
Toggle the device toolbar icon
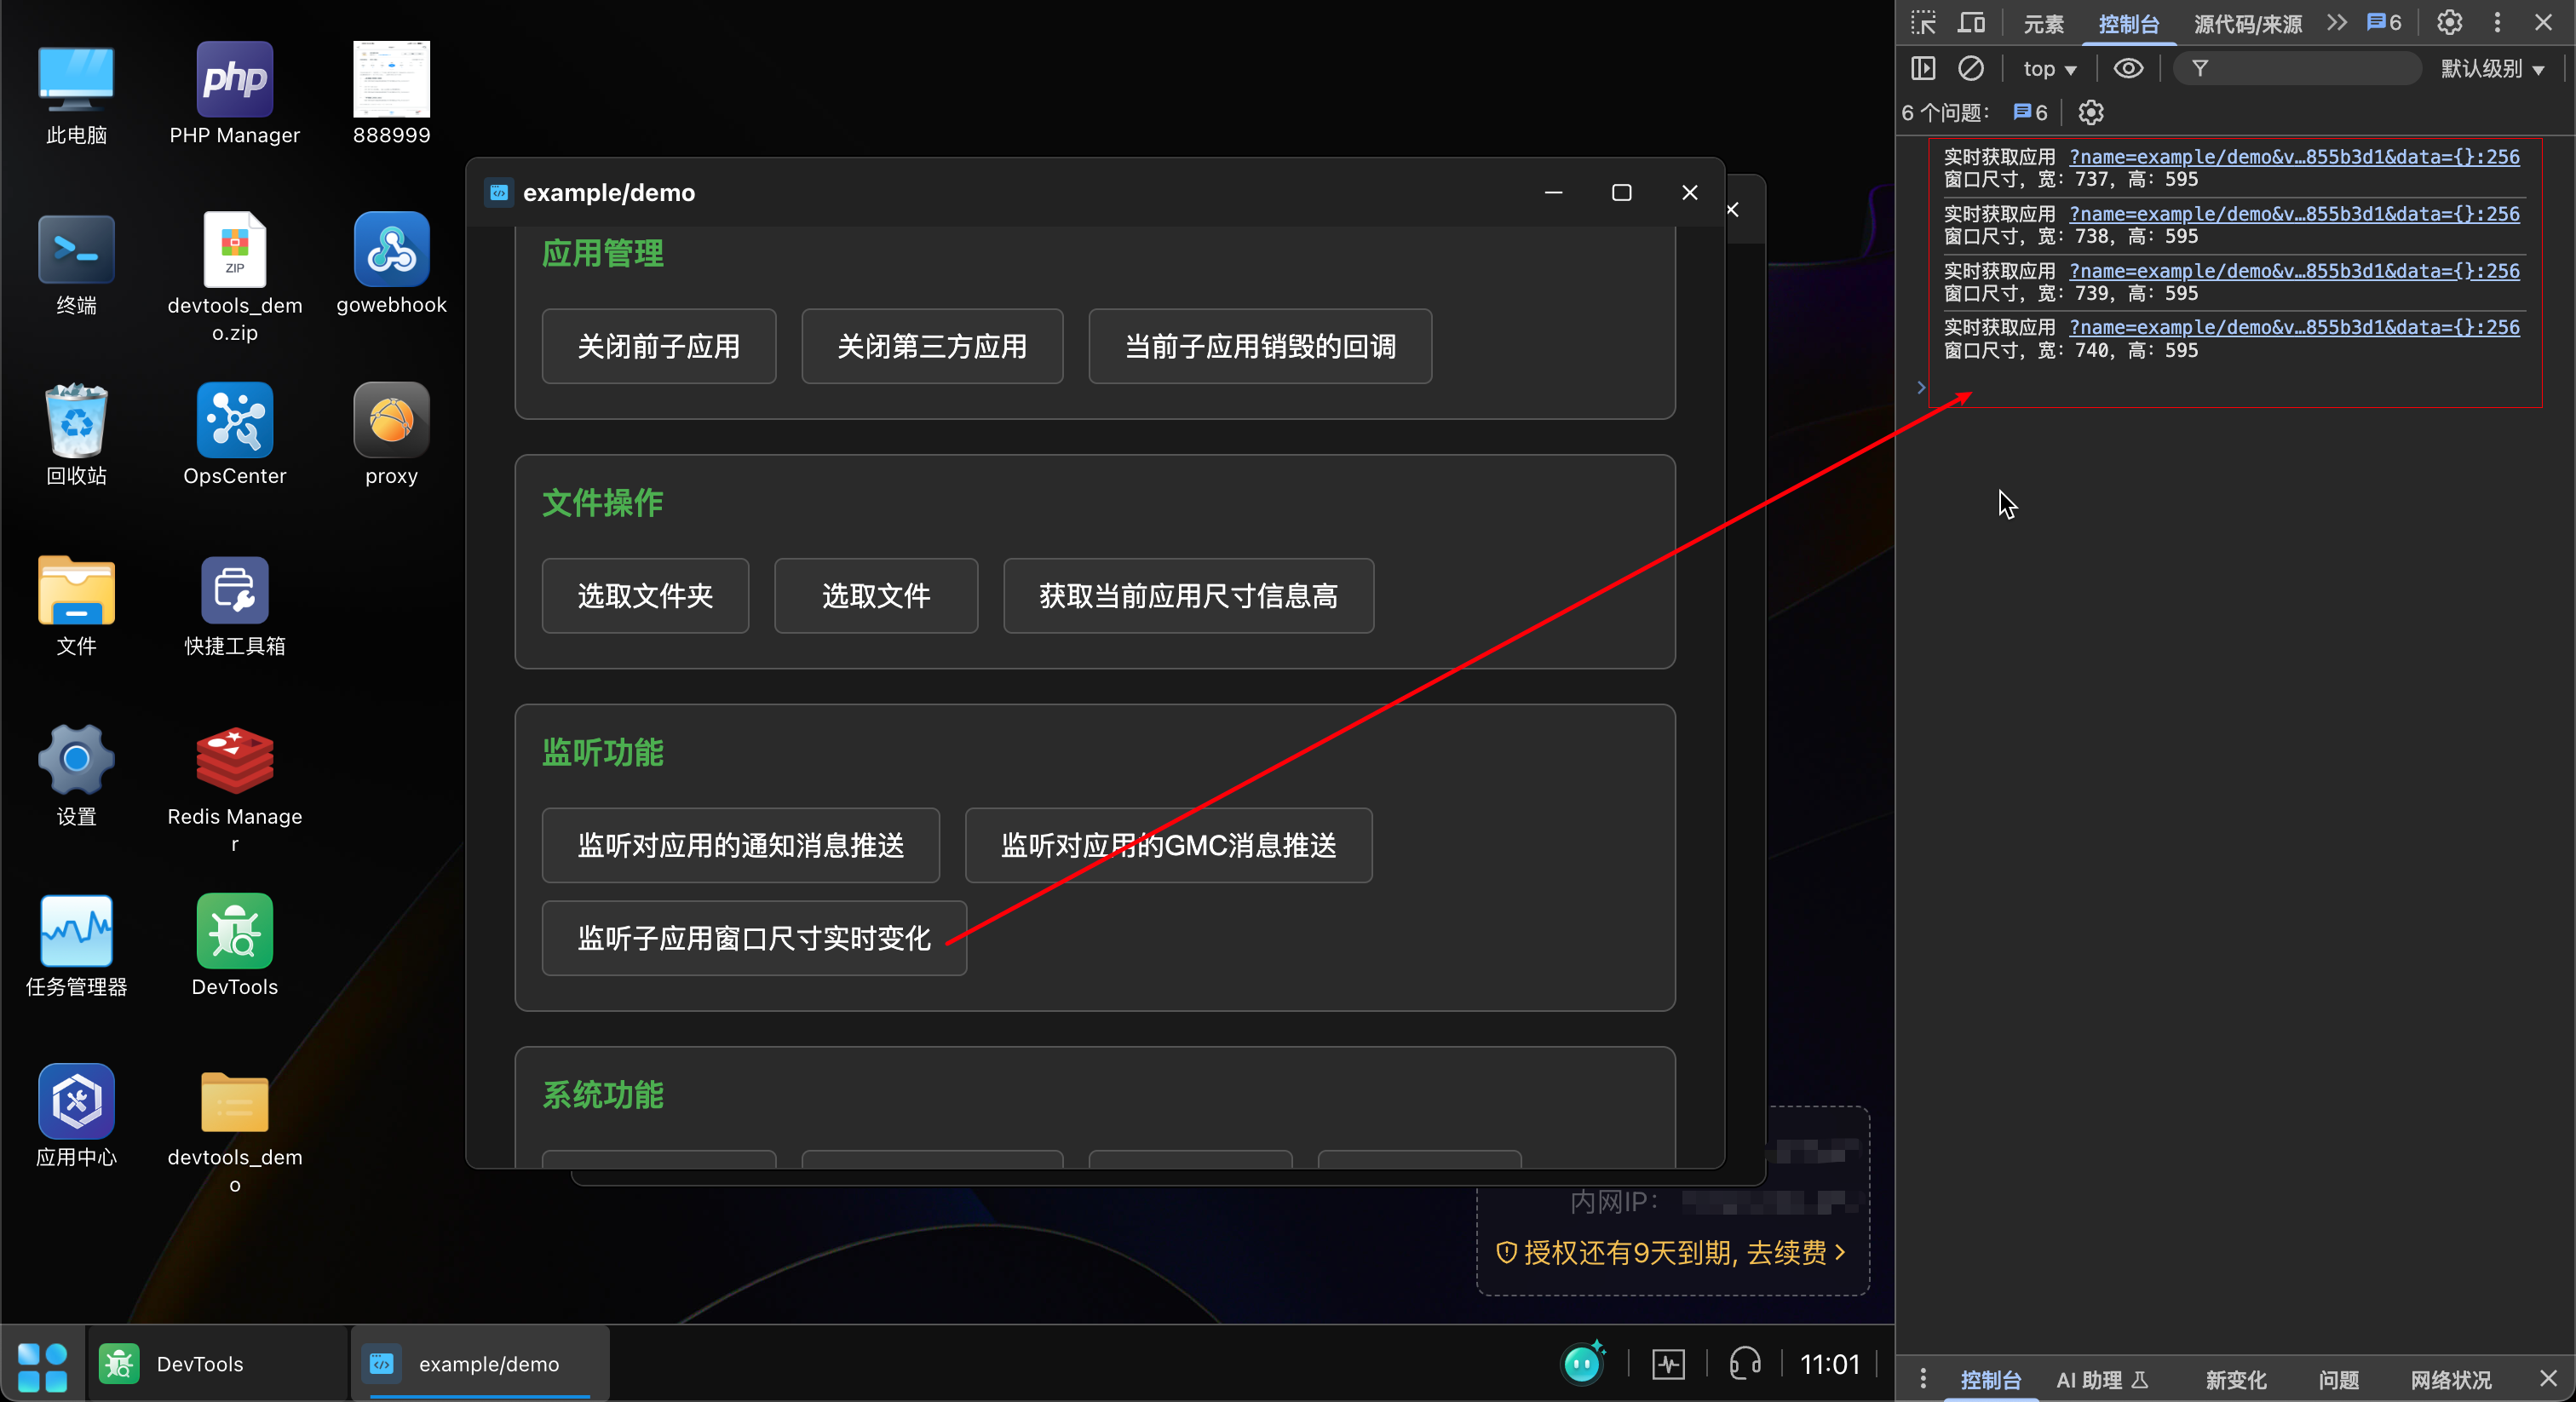coord(1972,23)
